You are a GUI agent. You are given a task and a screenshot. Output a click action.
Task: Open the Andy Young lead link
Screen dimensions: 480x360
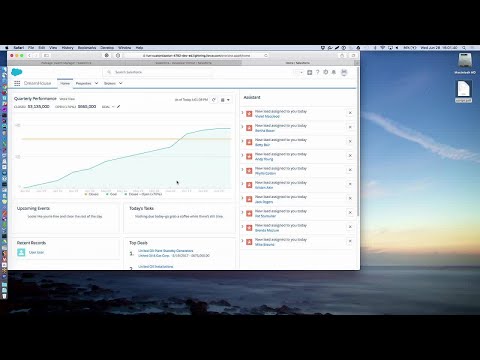pyautogui.click(x=264, y=159)
